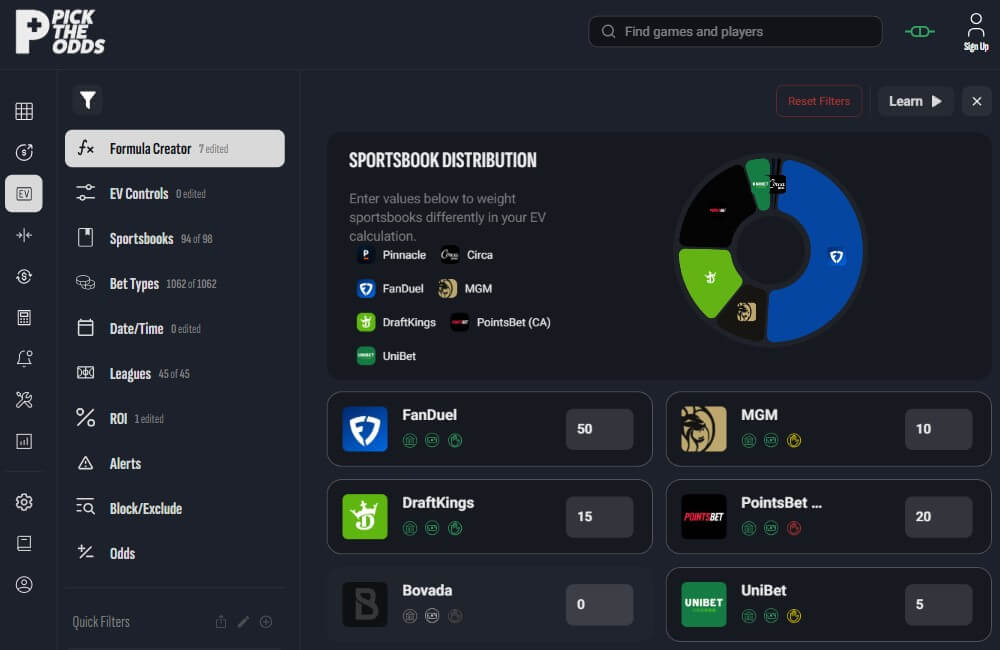The height and width of the screenshot is (650, 1000).
Task: Open the bell alerts sidebar icon
Action: [24, 359]
